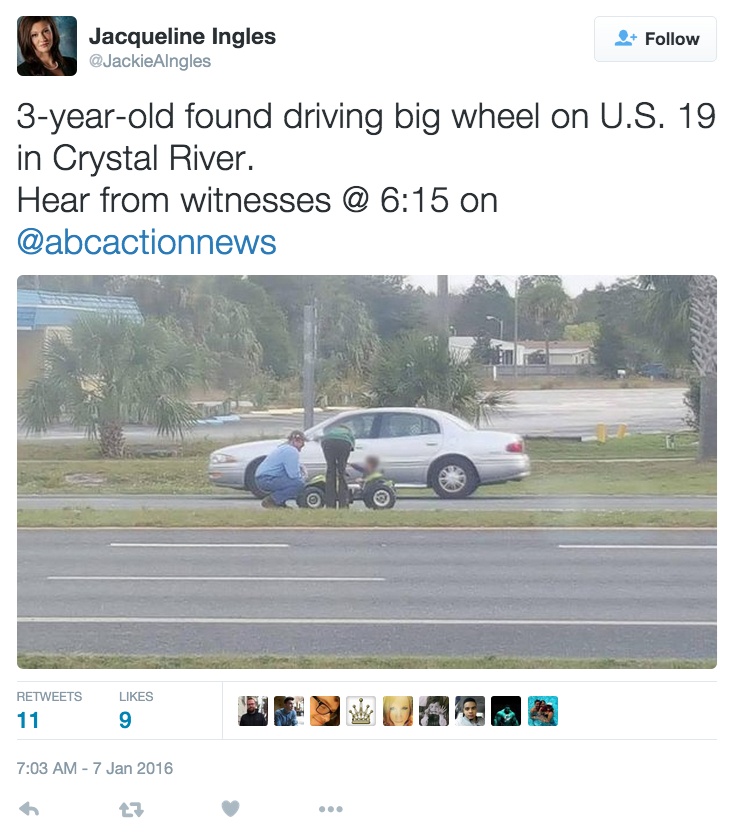The image size is (730, 833).
Task: Open the tweet photo of the car
Action: coord(367,472)
